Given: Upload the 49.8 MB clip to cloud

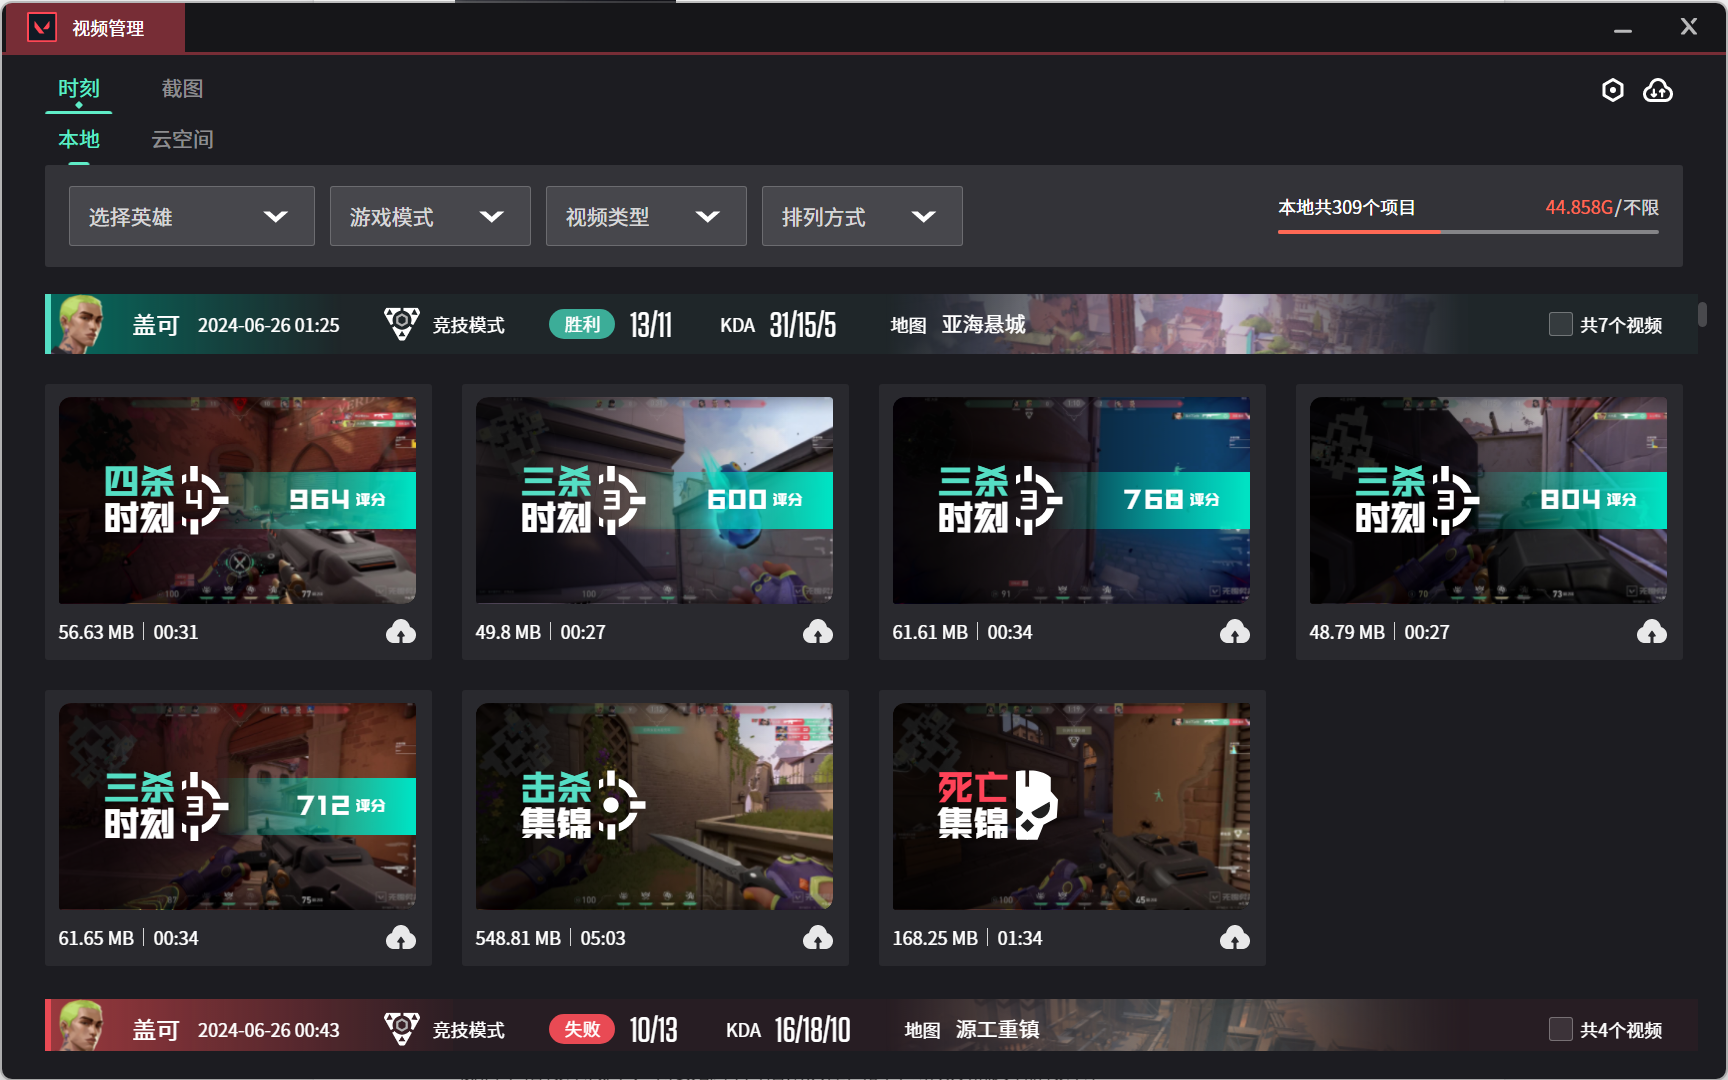Looking at the screenshot, I should pos(818,632).
